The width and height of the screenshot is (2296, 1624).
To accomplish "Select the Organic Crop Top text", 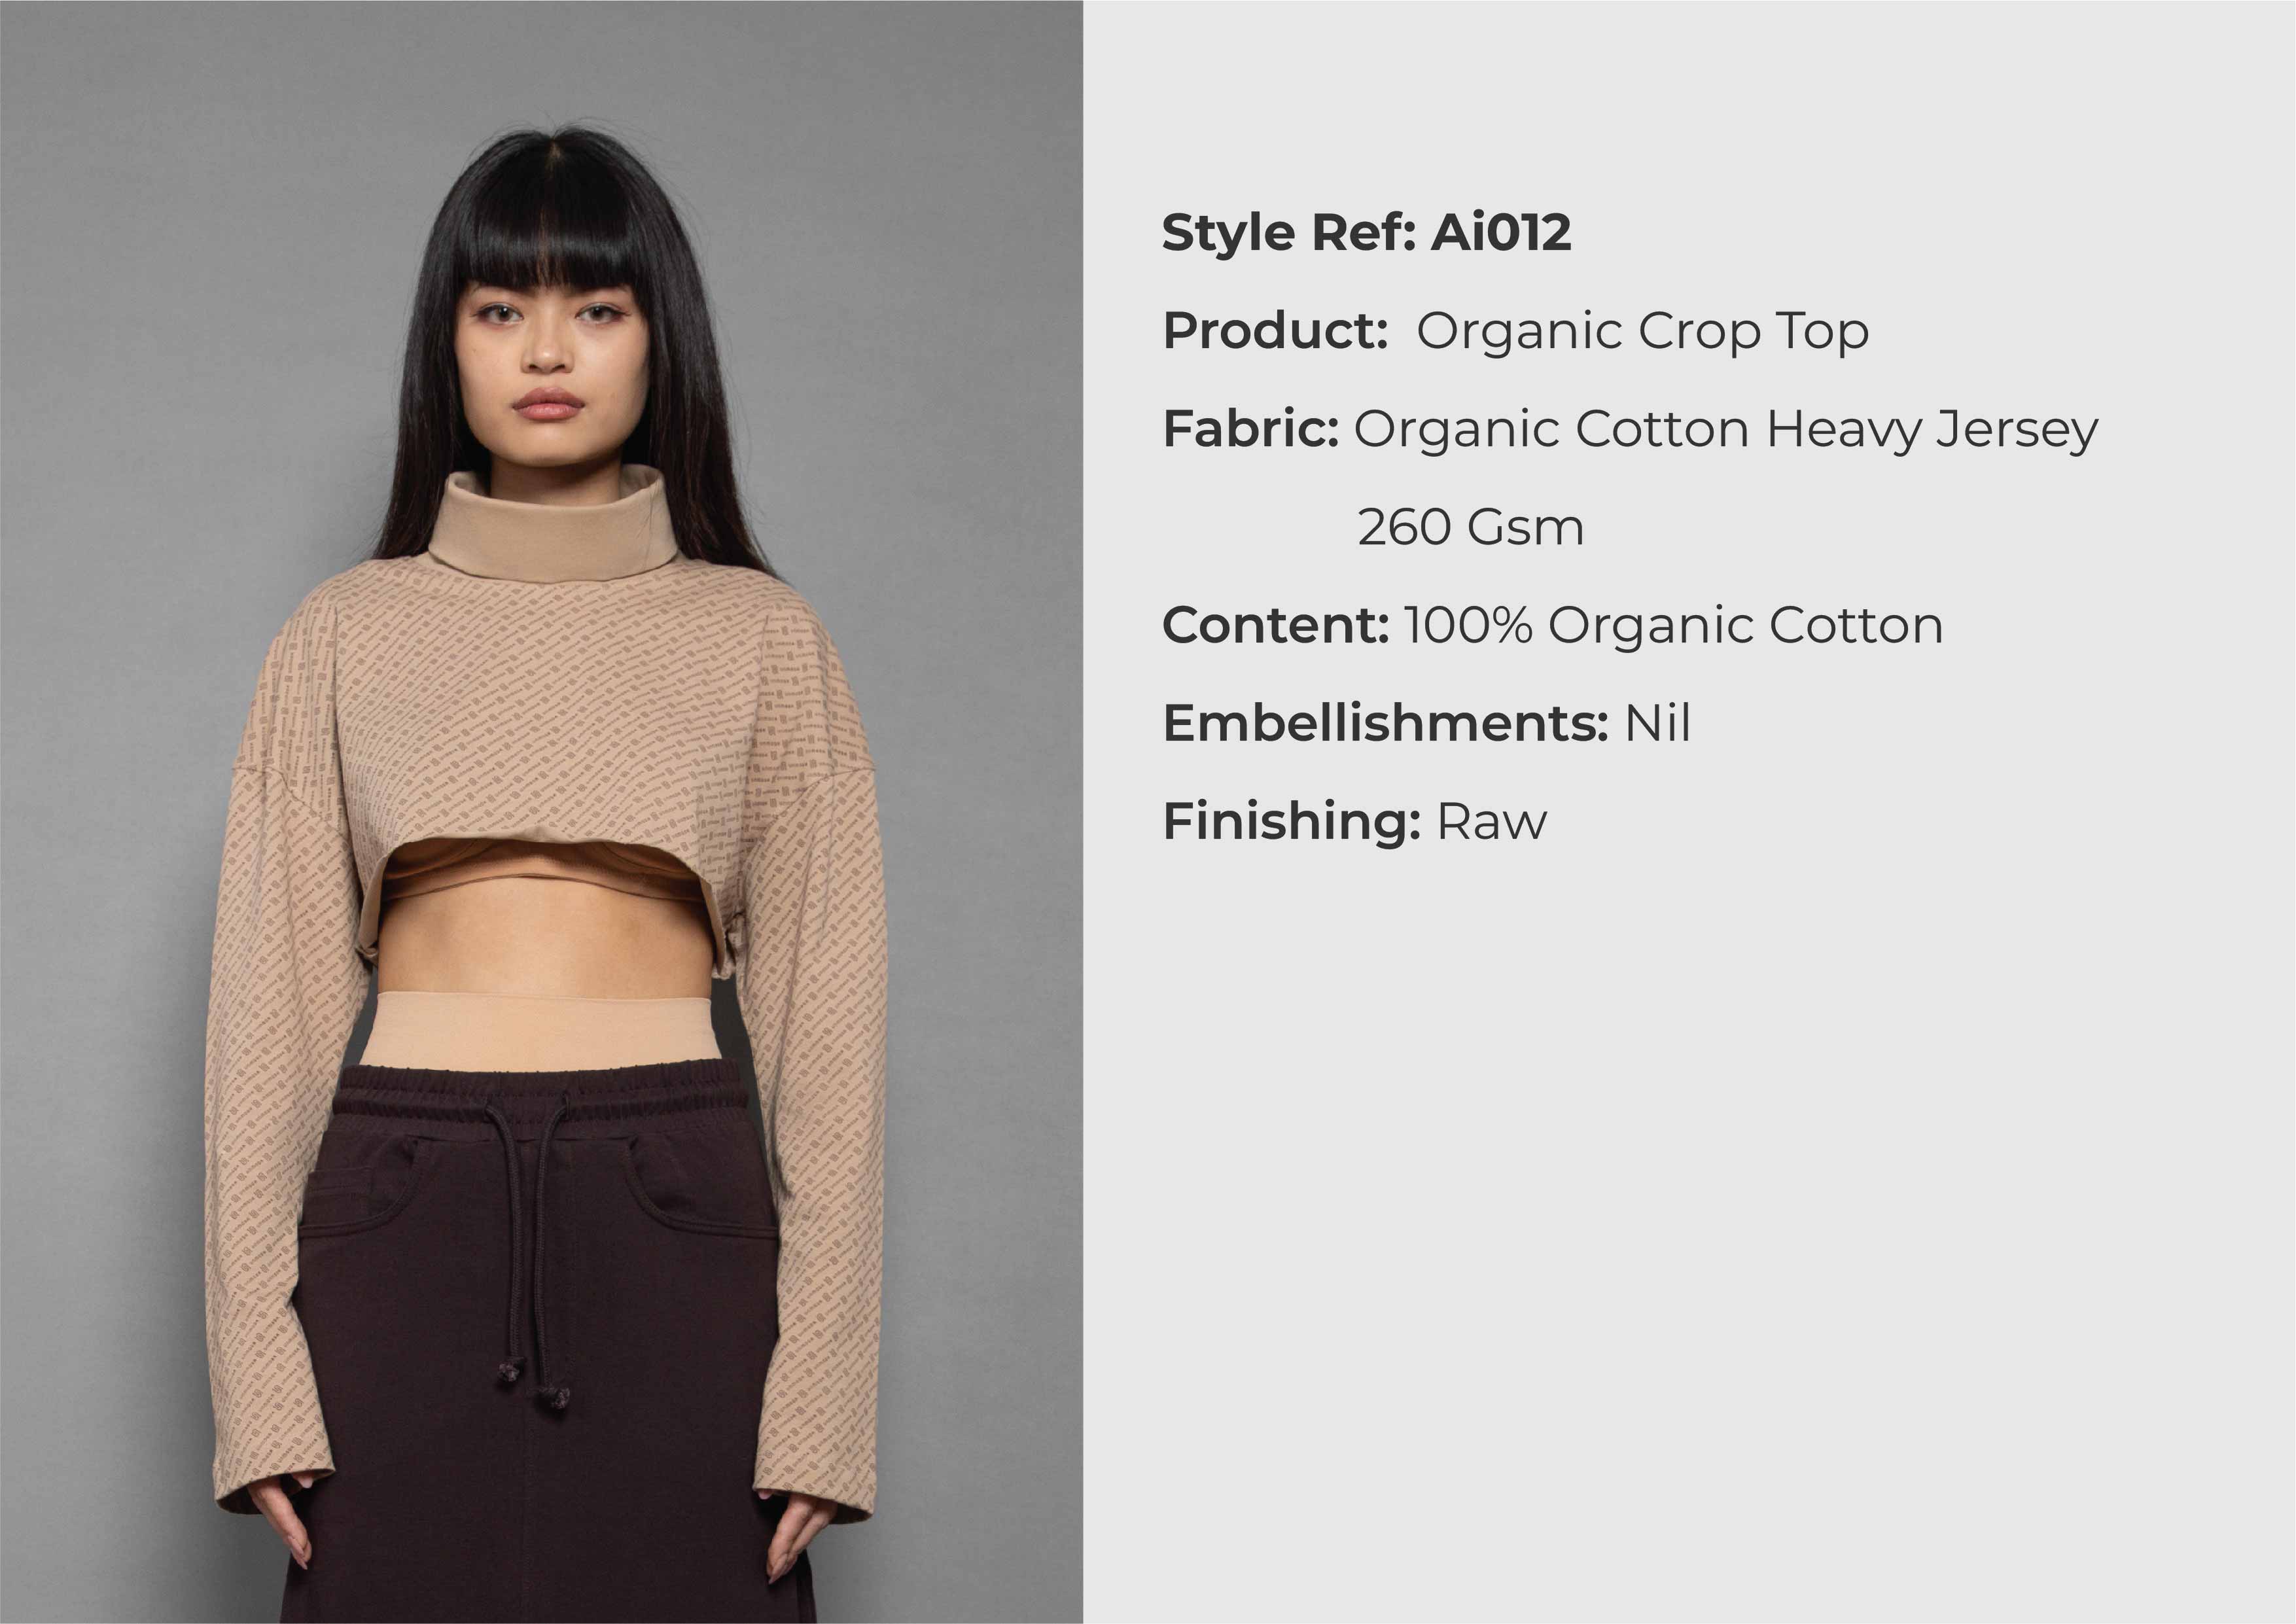I will pos(1642,332).
